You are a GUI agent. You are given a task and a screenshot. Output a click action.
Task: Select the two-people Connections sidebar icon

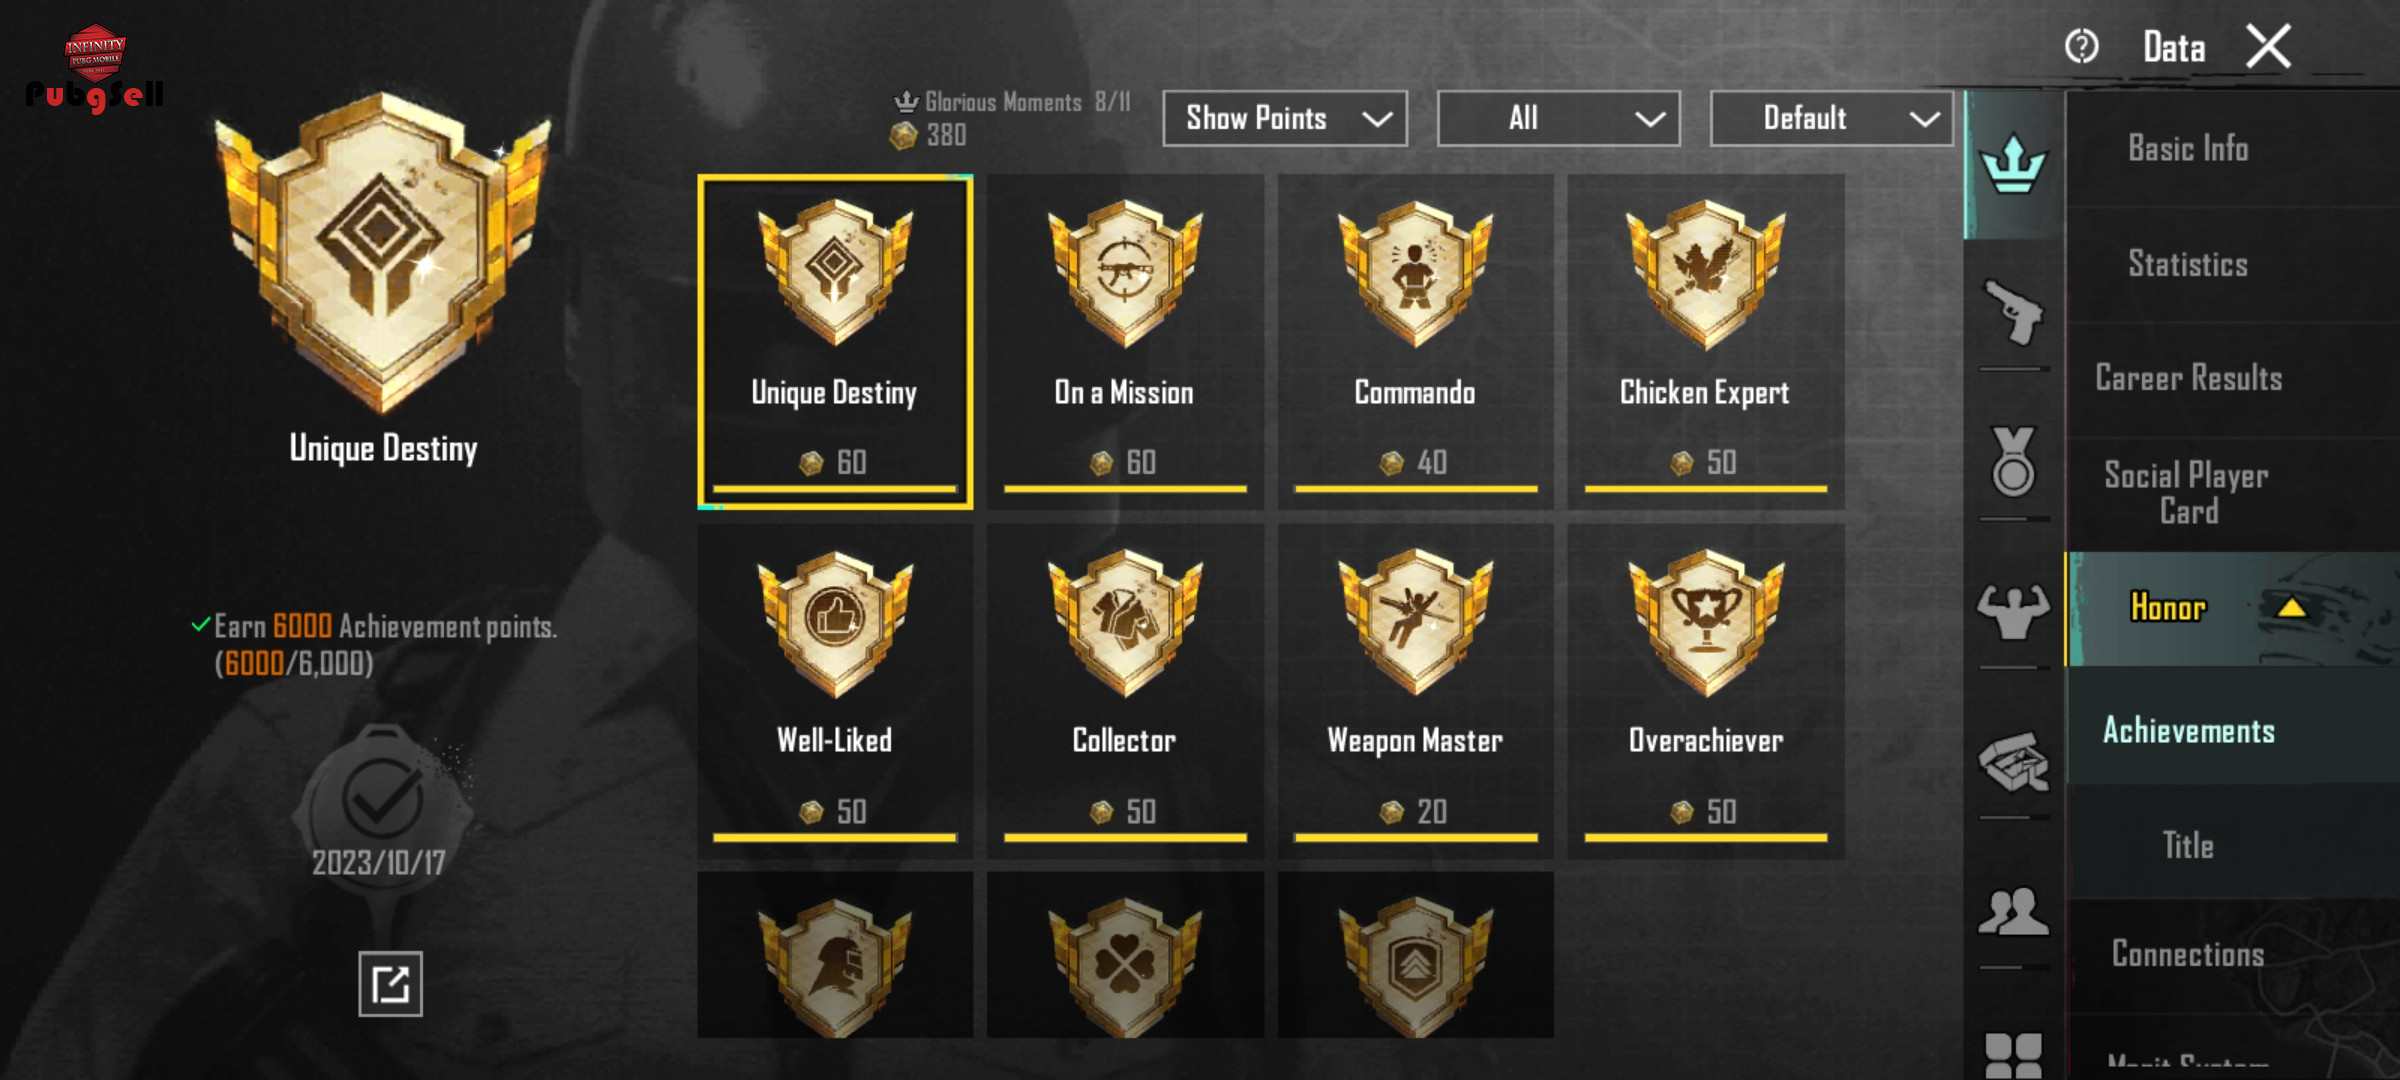pyautogui.click(x=2013, y=911)
